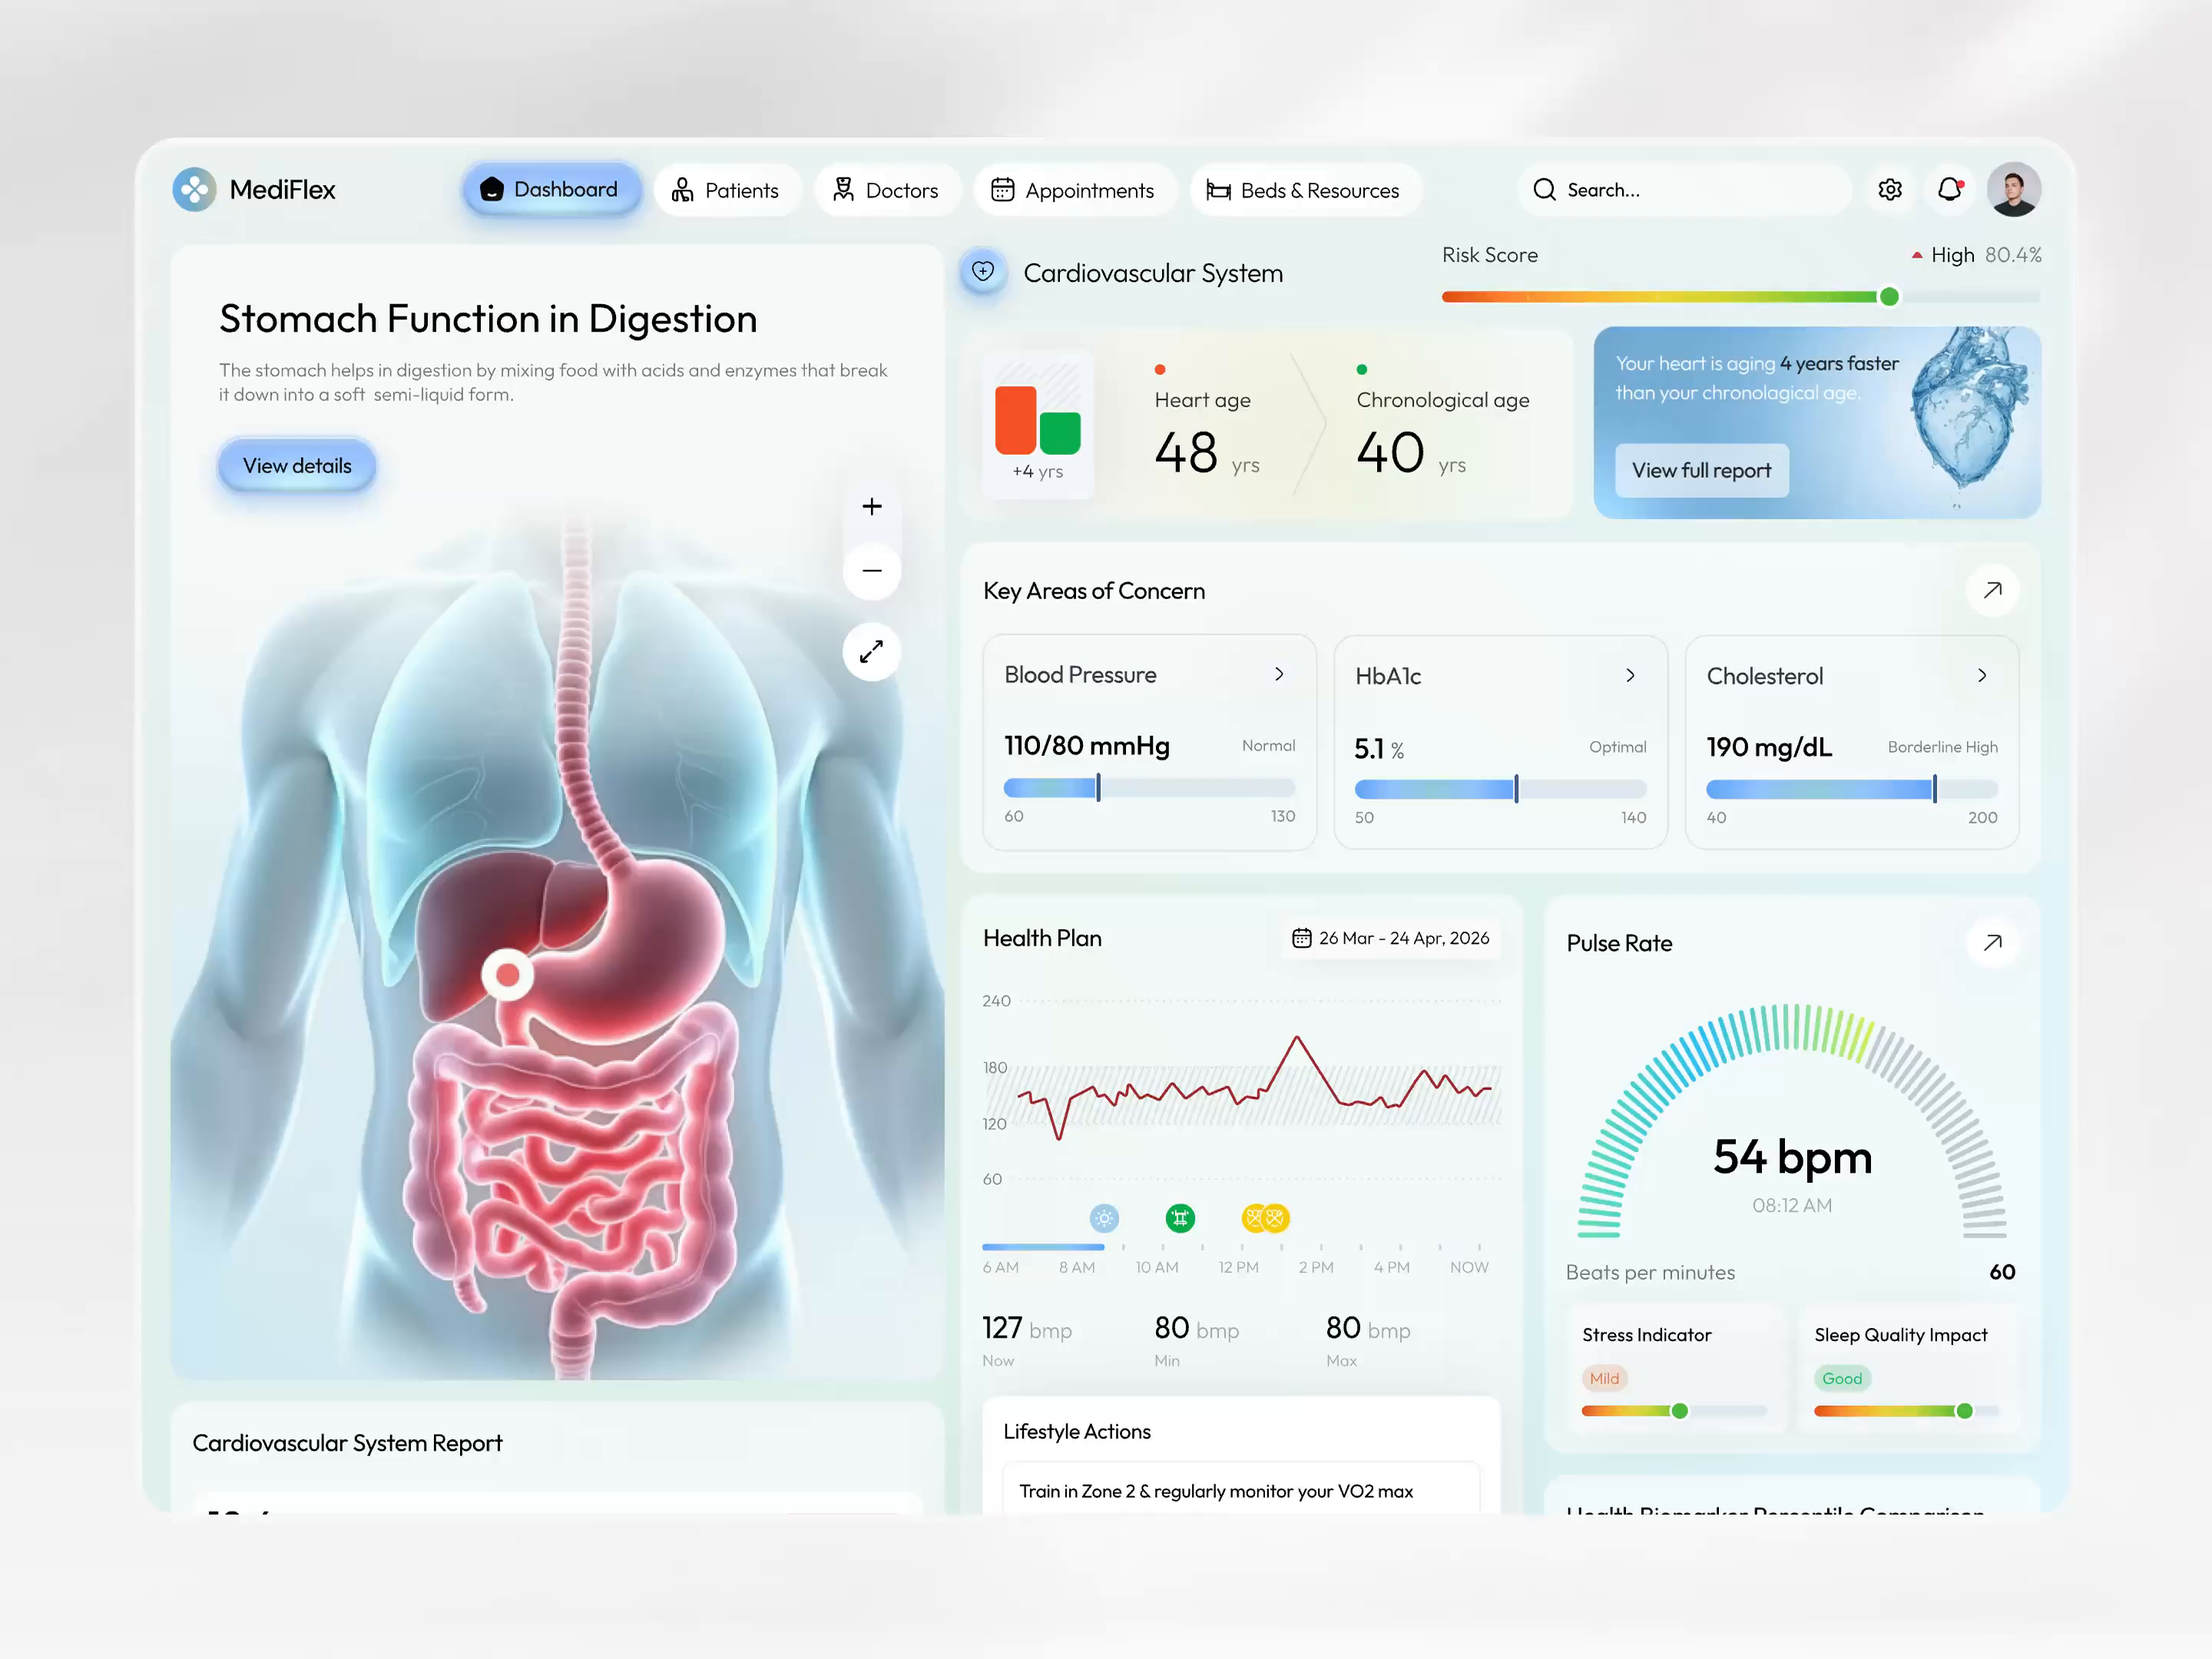Click the yellow double activity icon
The width and height of the screenshot is (2212, 1659).
click(x=1265, y=1218)
